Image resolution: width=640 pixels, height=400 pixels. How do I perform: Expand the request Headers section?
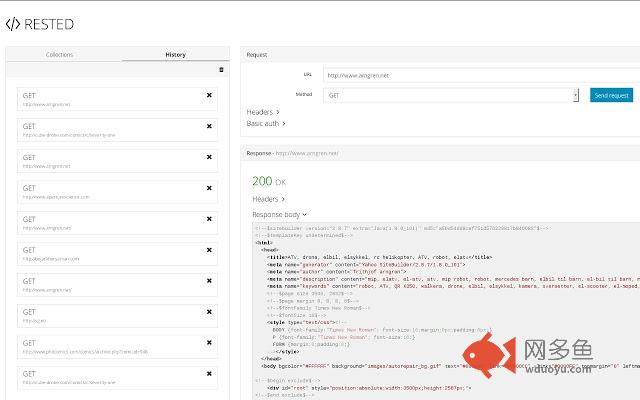point(263,112)
